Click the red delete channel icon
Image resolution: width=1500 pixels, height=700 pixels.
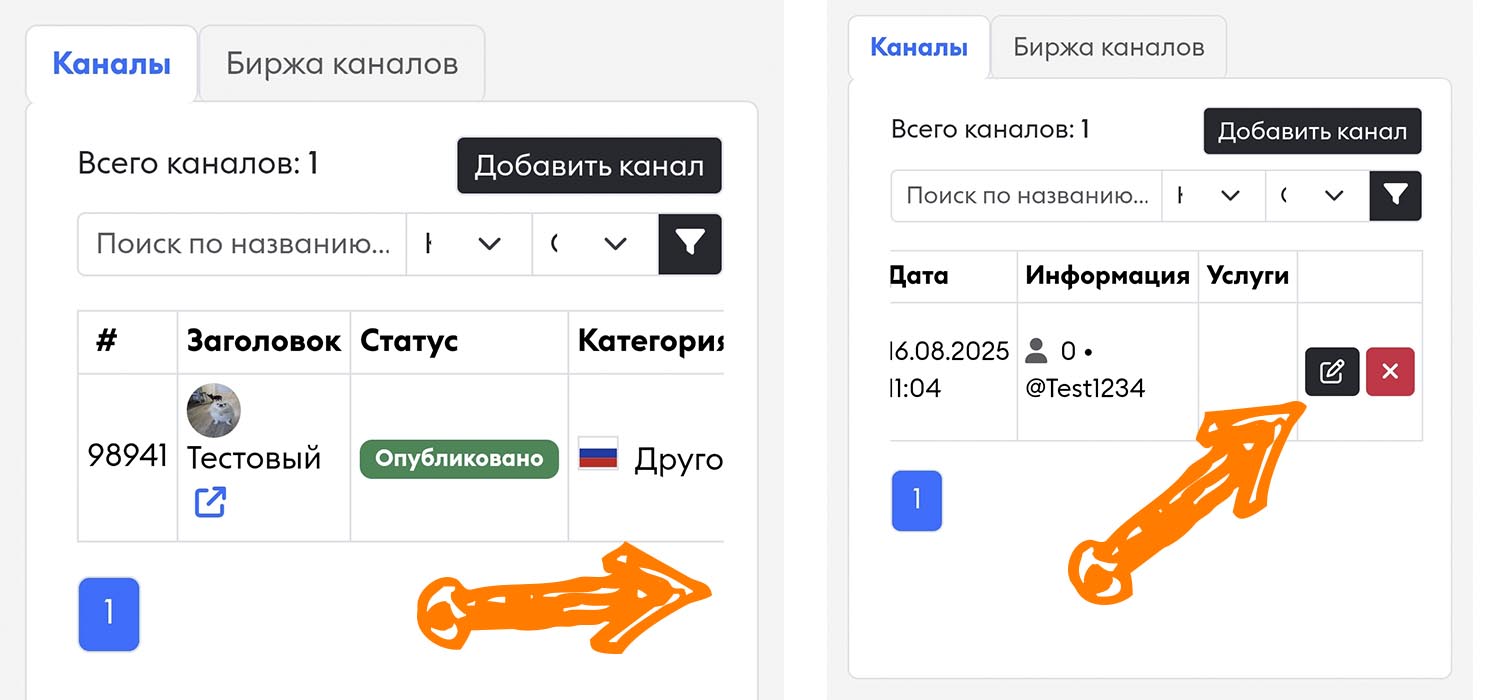pyautogui.click(x=1389, y=372)
